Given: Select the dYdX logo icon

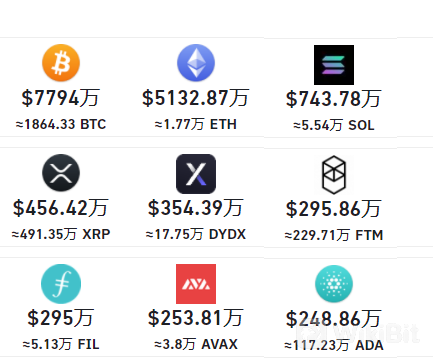Looking at the screenshot, I should click(x=196, y=174).
